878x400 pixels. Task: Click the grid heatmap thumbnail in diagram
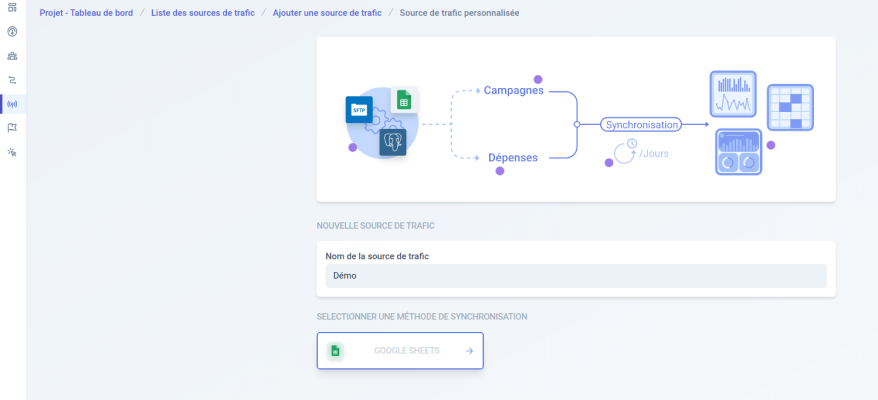click(790, 108)
